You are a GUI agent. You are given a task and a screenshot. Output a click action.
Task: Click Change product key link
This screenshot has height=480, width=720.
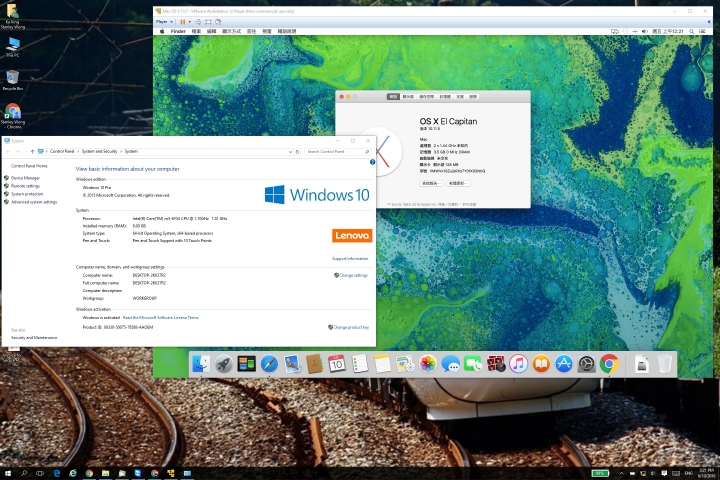[x=349, y=327]
